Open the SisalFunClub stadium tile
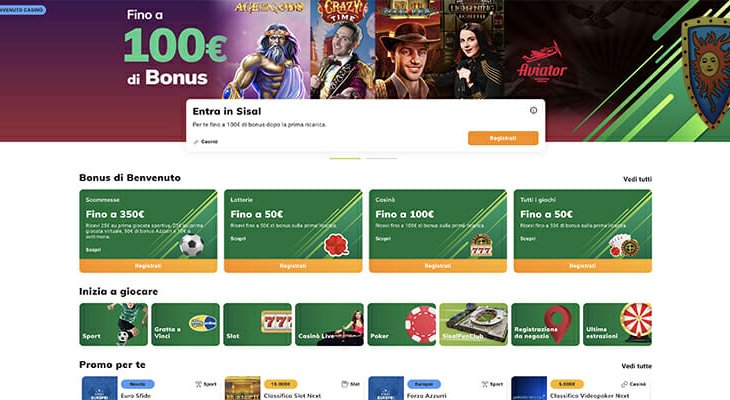 click(473, 324)
